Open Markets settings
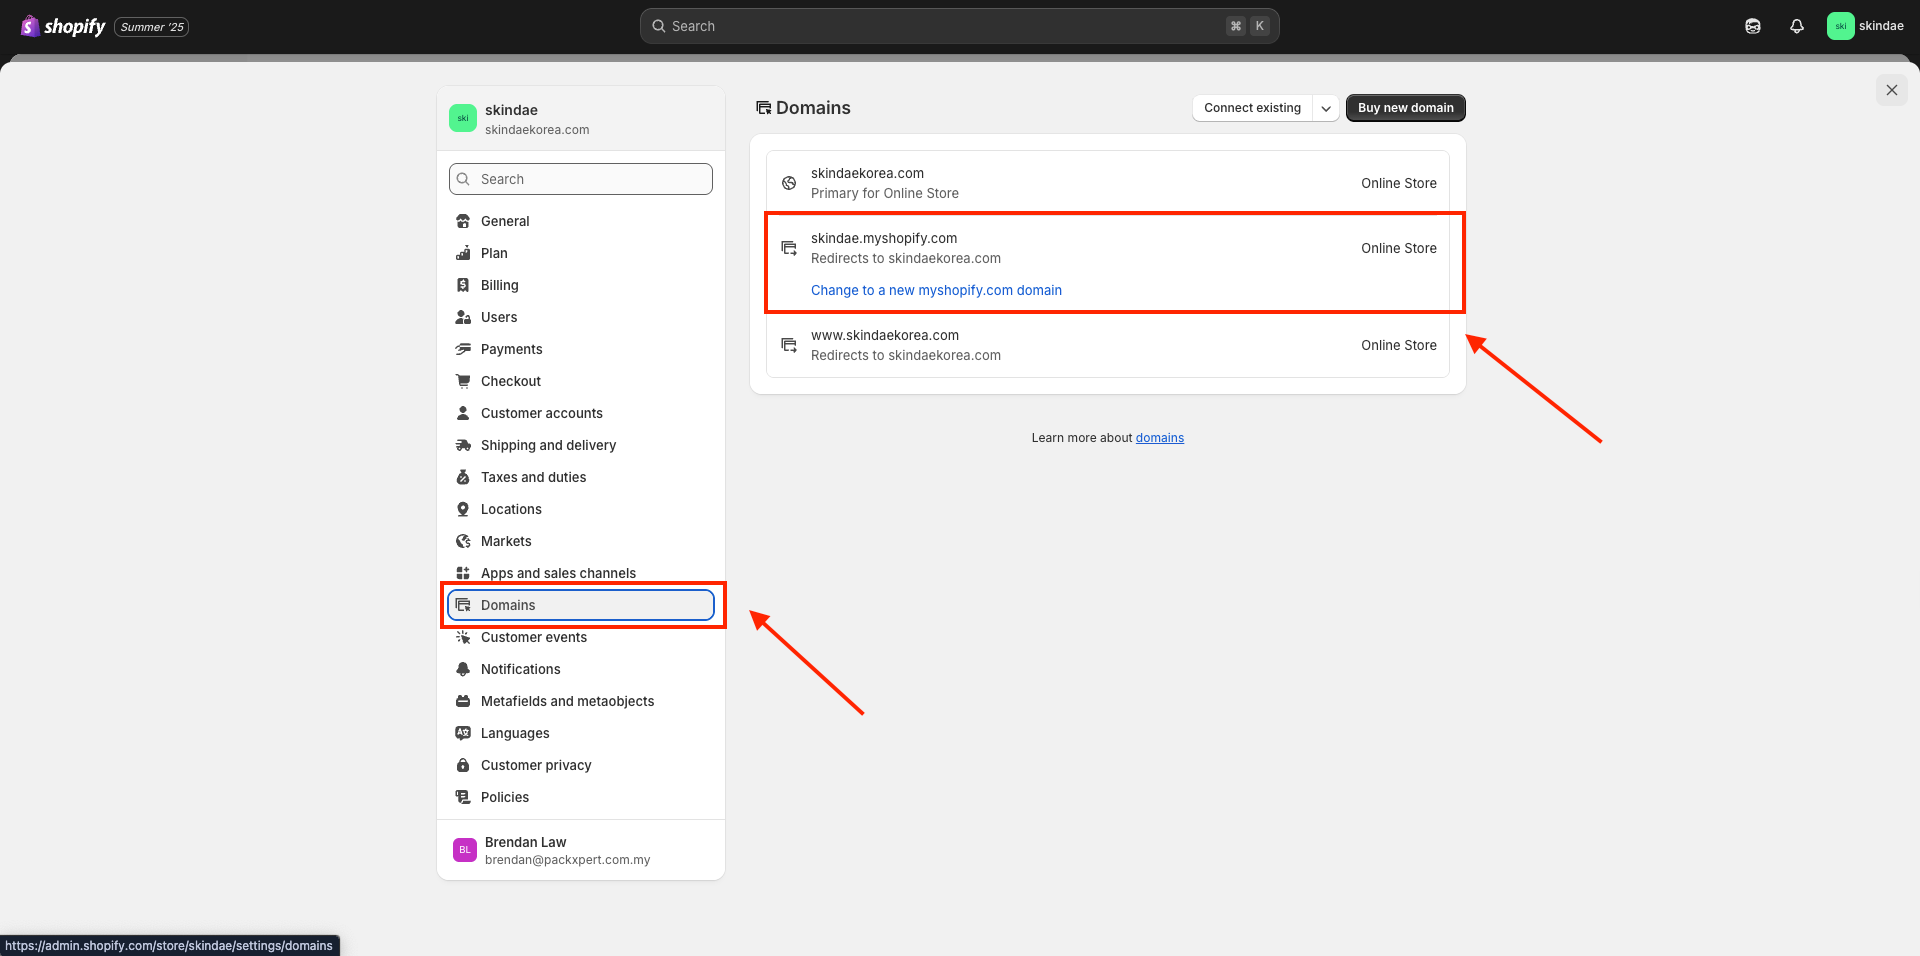This screenshot has height=956, width=1920. 581,541
